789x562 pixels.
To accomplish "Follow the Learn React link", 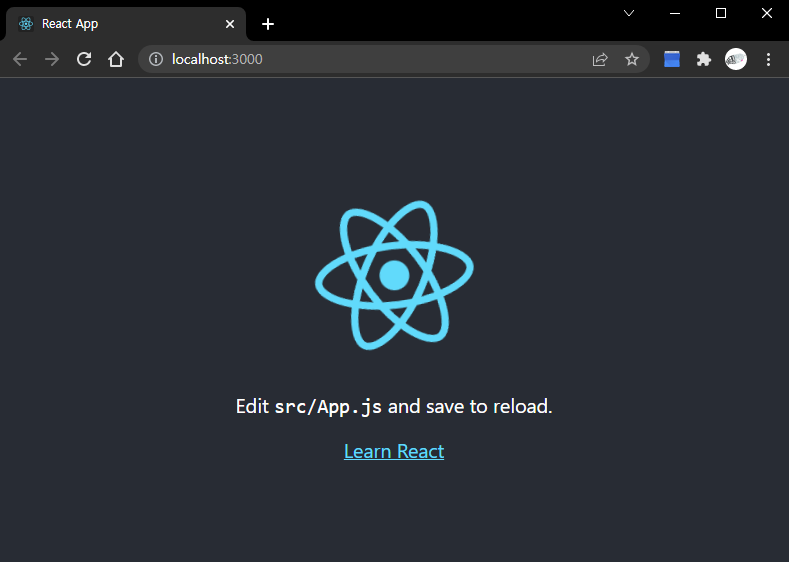I will tap(394, 451).
